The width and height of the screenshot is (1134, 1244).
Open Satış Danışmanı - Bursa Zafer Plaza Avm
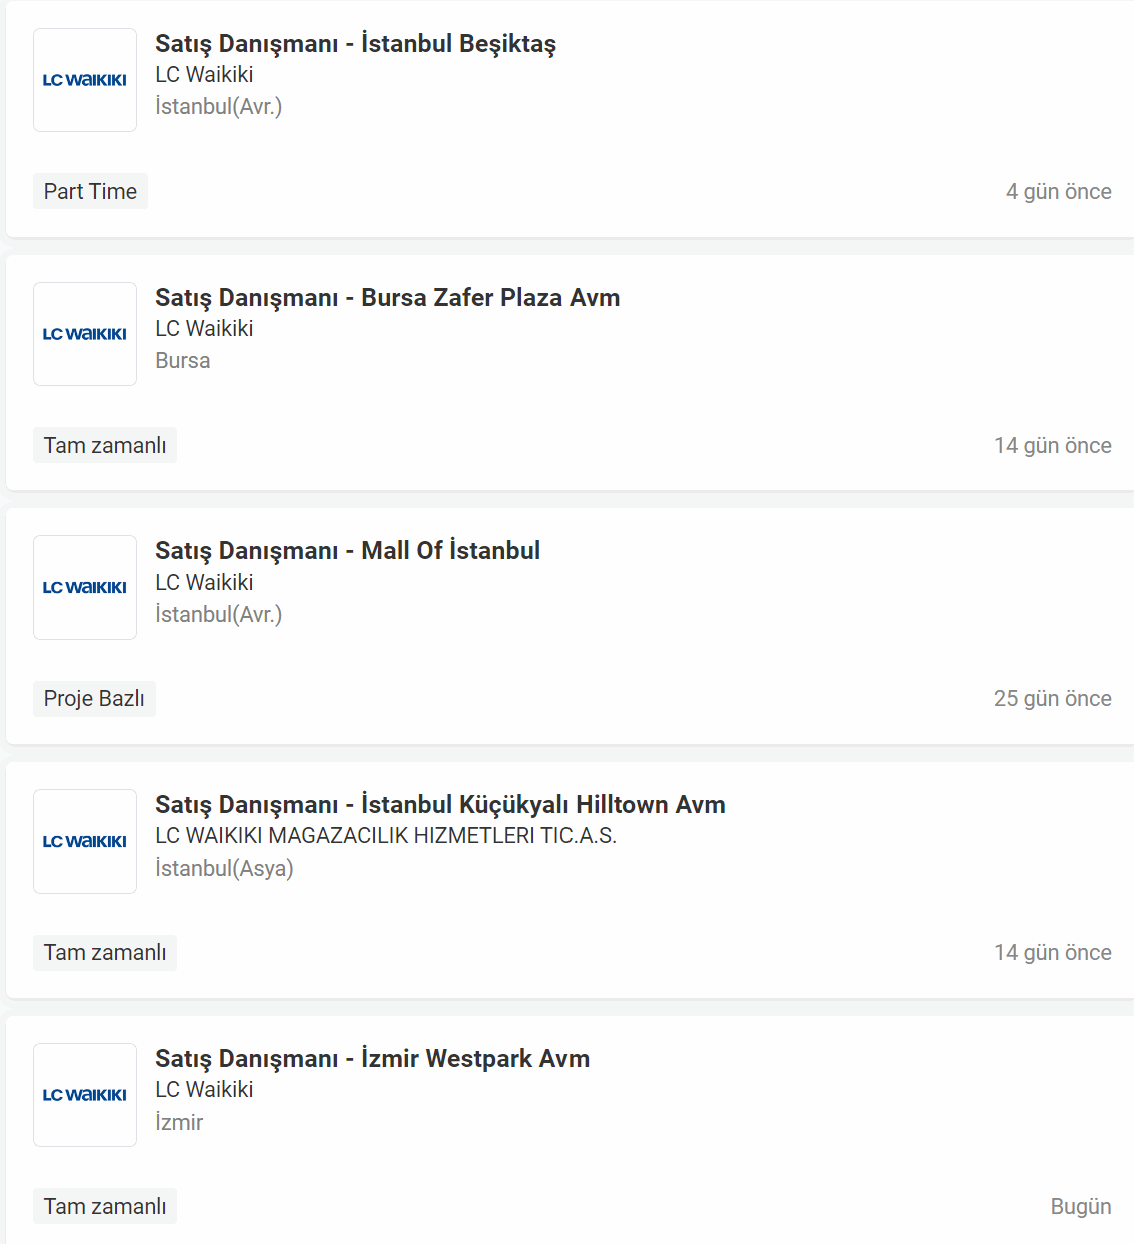pos(387,298)
